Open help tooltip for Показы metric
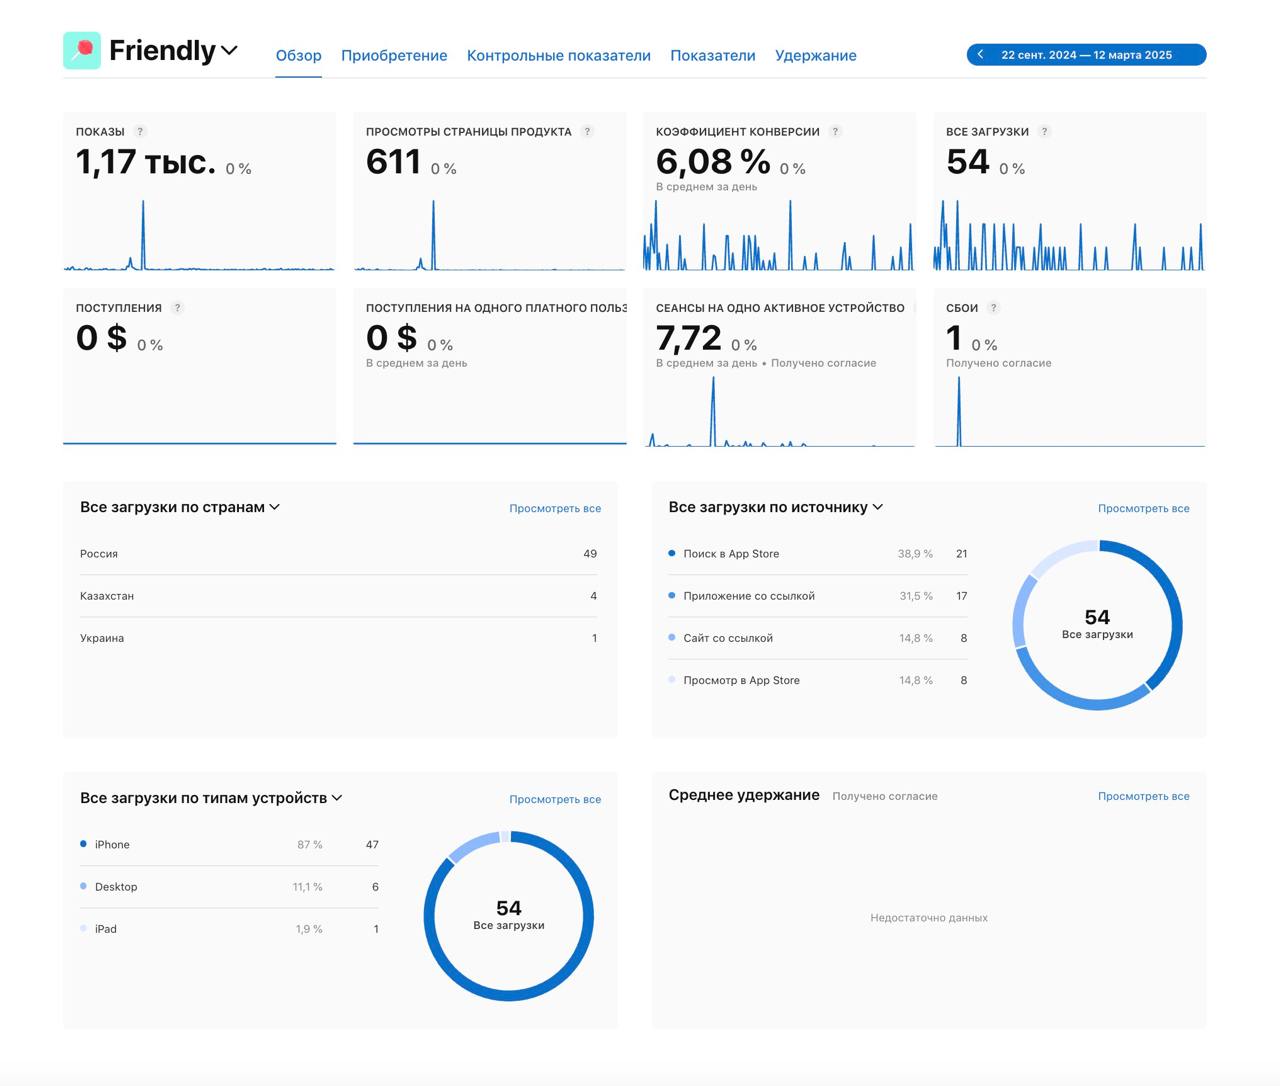The width and height of the screenshot is (1280, 1086). tap(140, 132)
